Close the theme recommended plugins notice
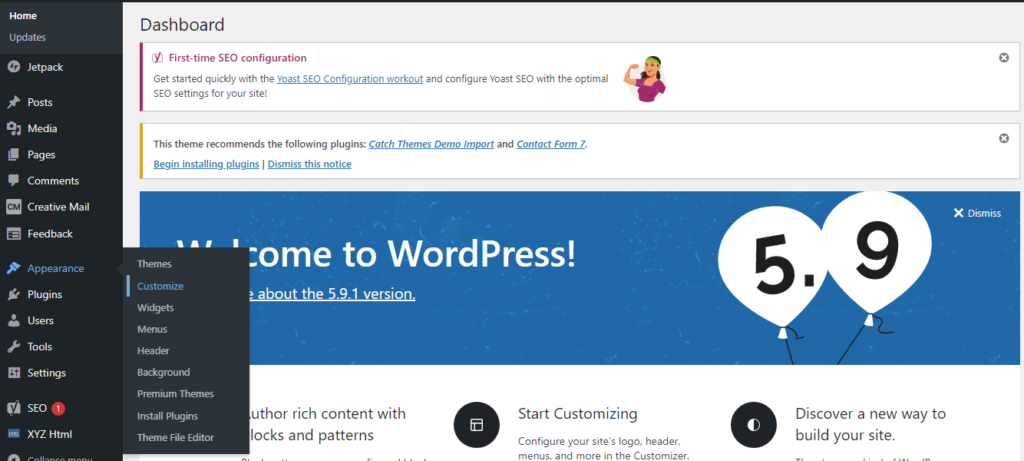 click(1004, 138)
